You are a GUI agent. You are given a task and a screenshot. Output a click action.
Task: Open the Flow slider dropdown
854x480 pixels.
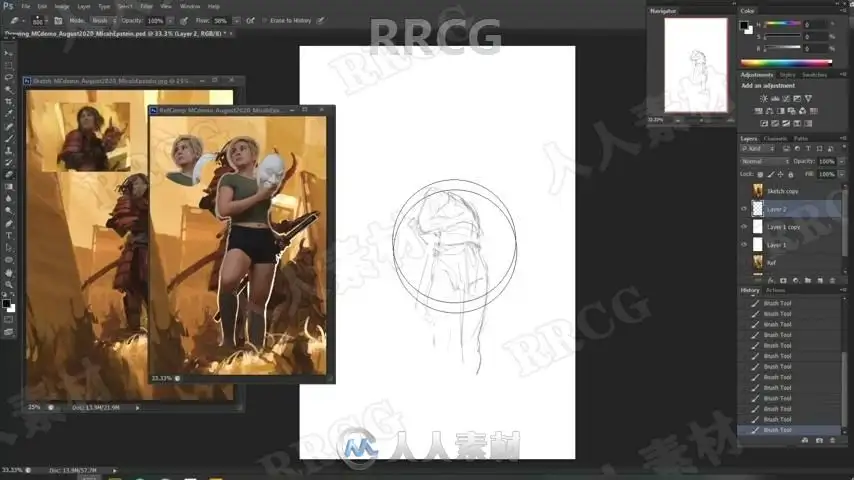click(236, 21)
